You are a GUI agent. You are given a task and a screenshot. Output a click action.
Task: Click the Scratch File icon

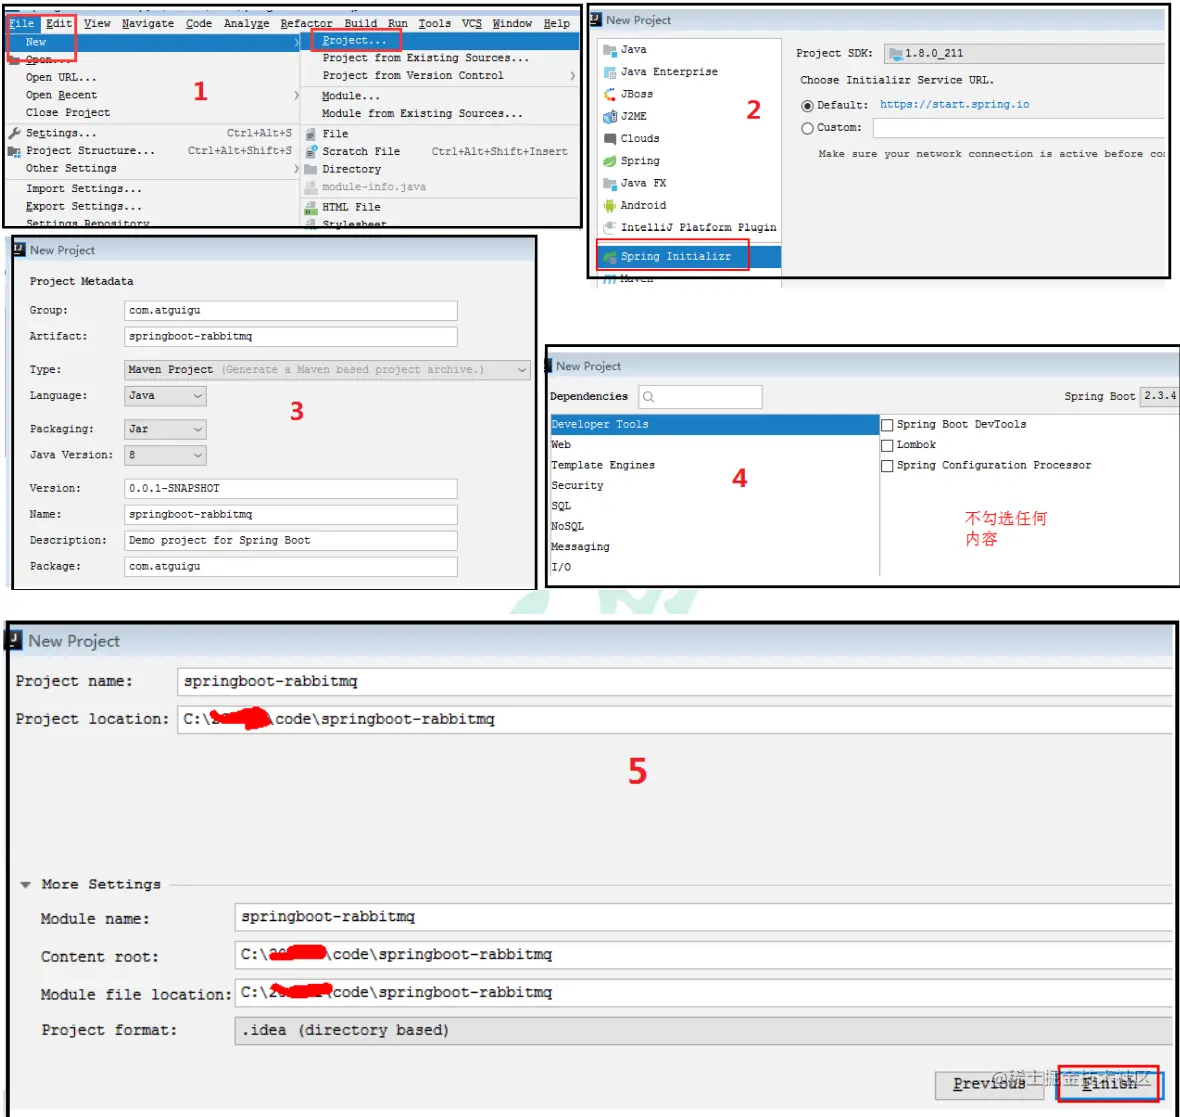[x=310, y=151]
